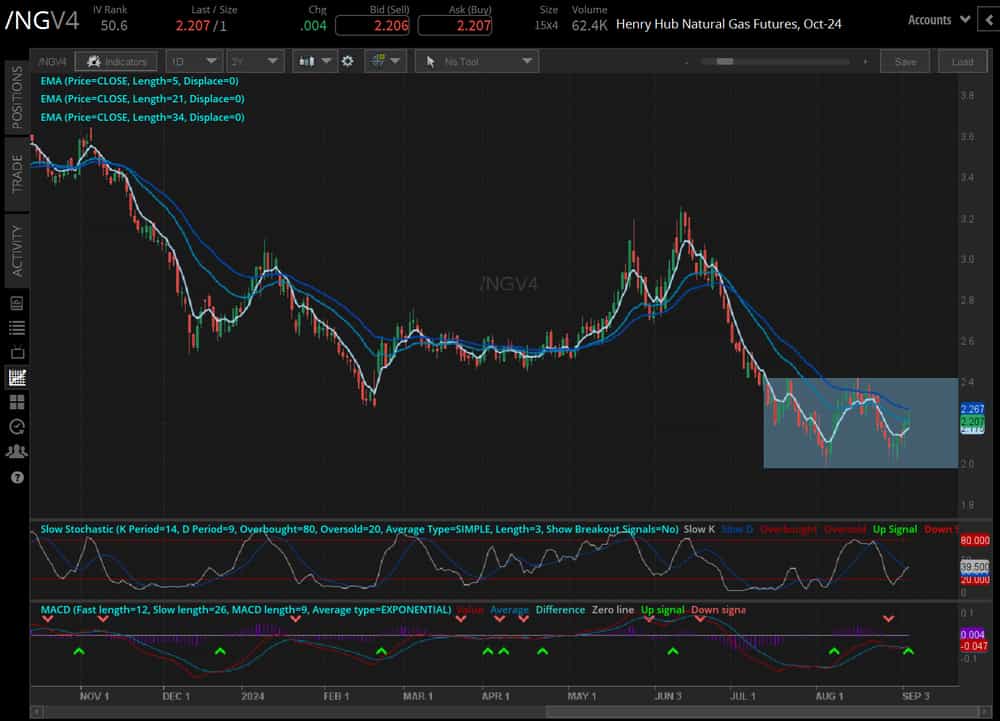
Task: Click the help question mark icon
Action: [x=14, y=478]
